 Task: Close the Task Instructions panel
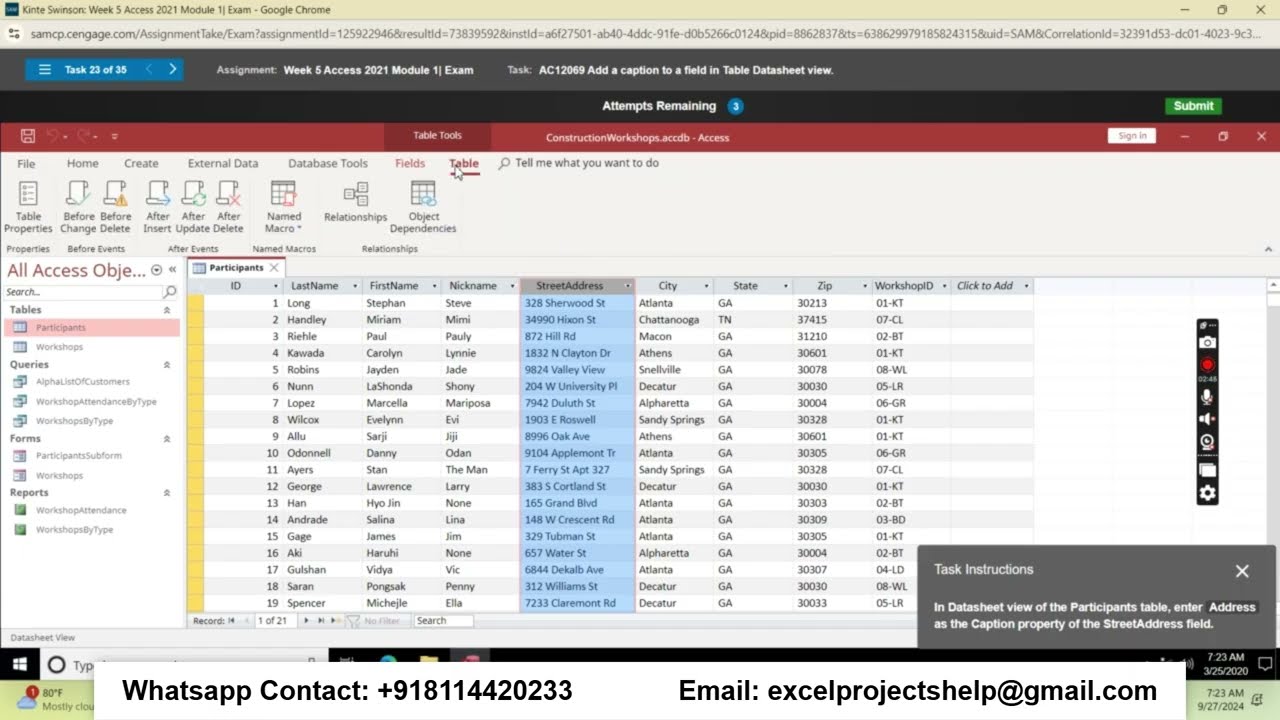pyautogui.click(x=1242, y=571)
